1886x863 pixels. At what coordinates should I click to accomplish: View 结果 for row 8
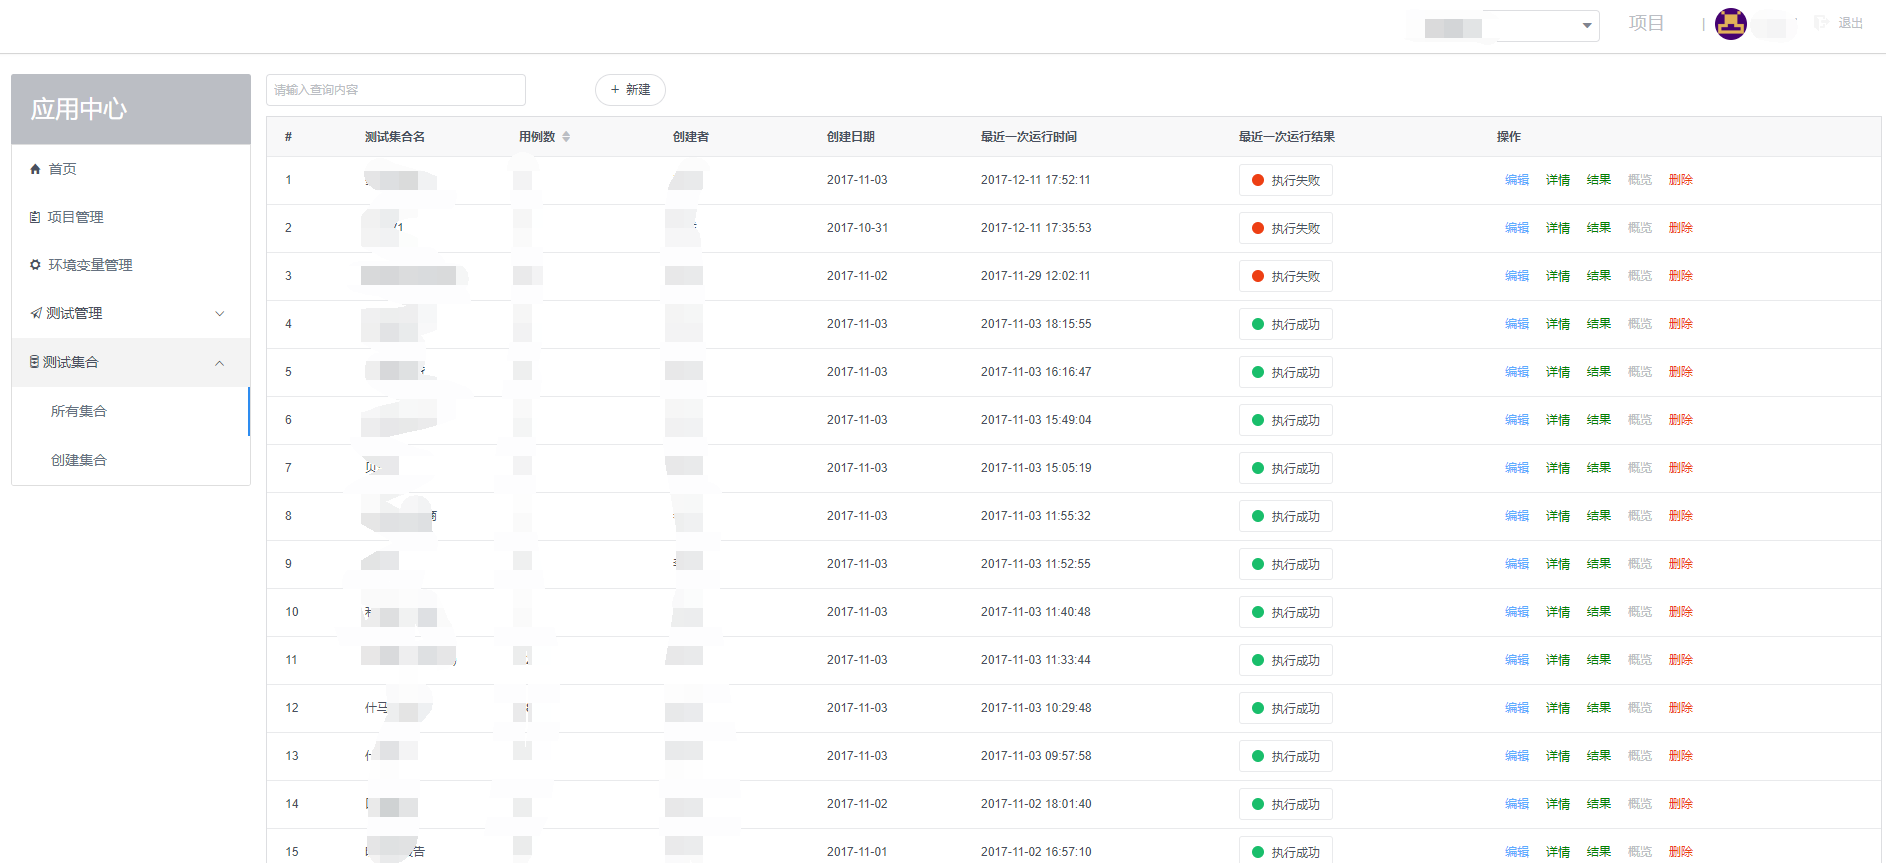point(1599,516)
